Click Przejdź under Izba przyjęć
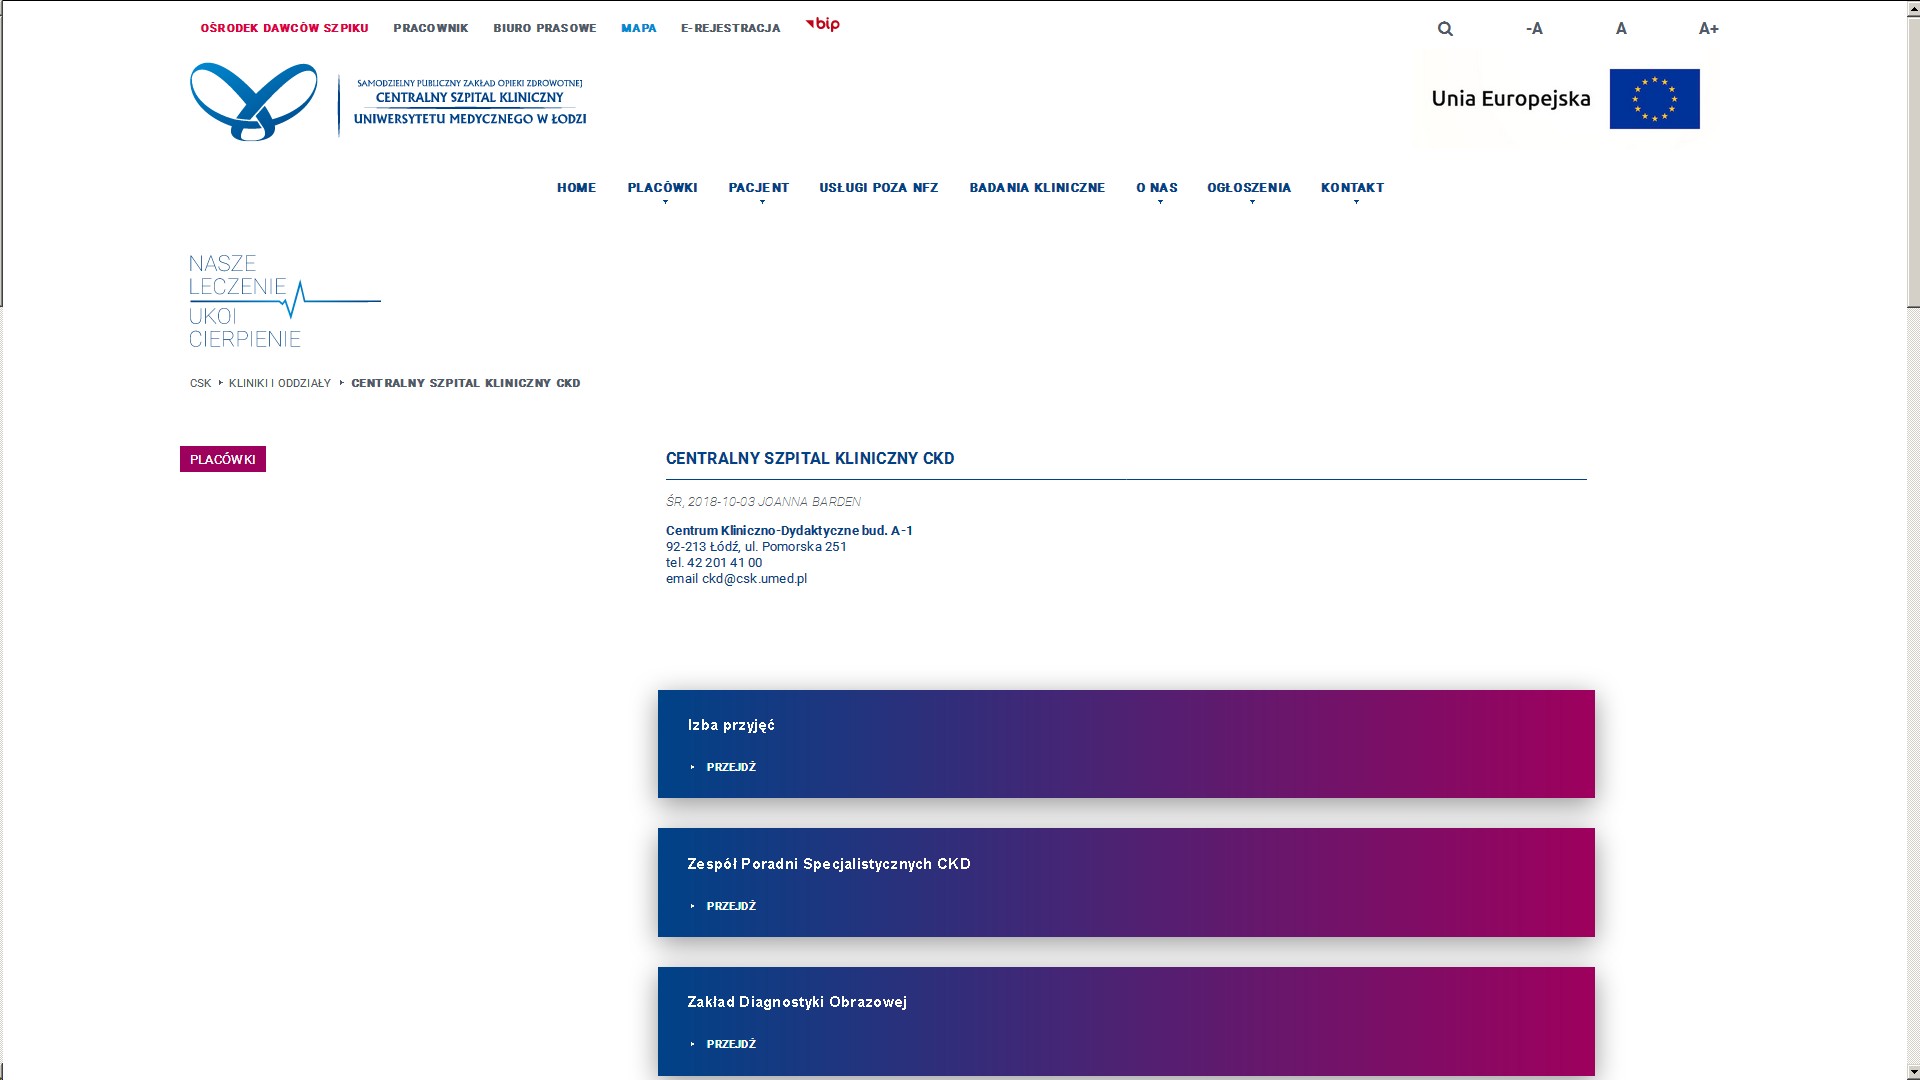The height and width of the screenshot is (1080, 1920). click(731, 767)
